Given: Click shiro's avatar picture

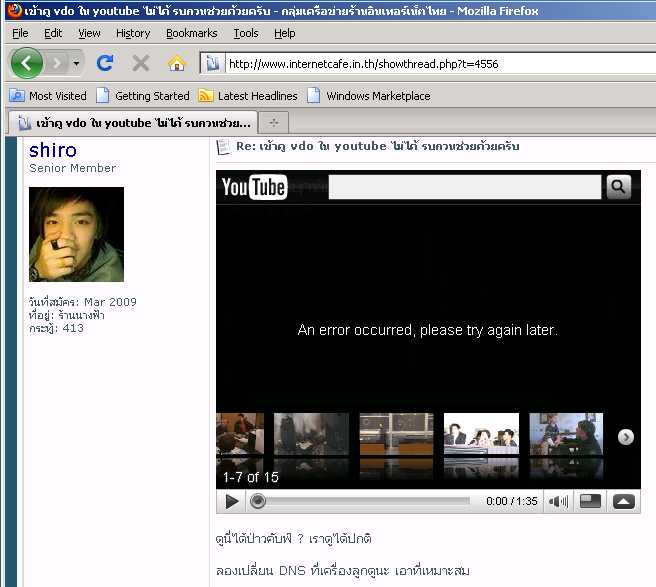Looking at the screenshot, I should [76, 234].
